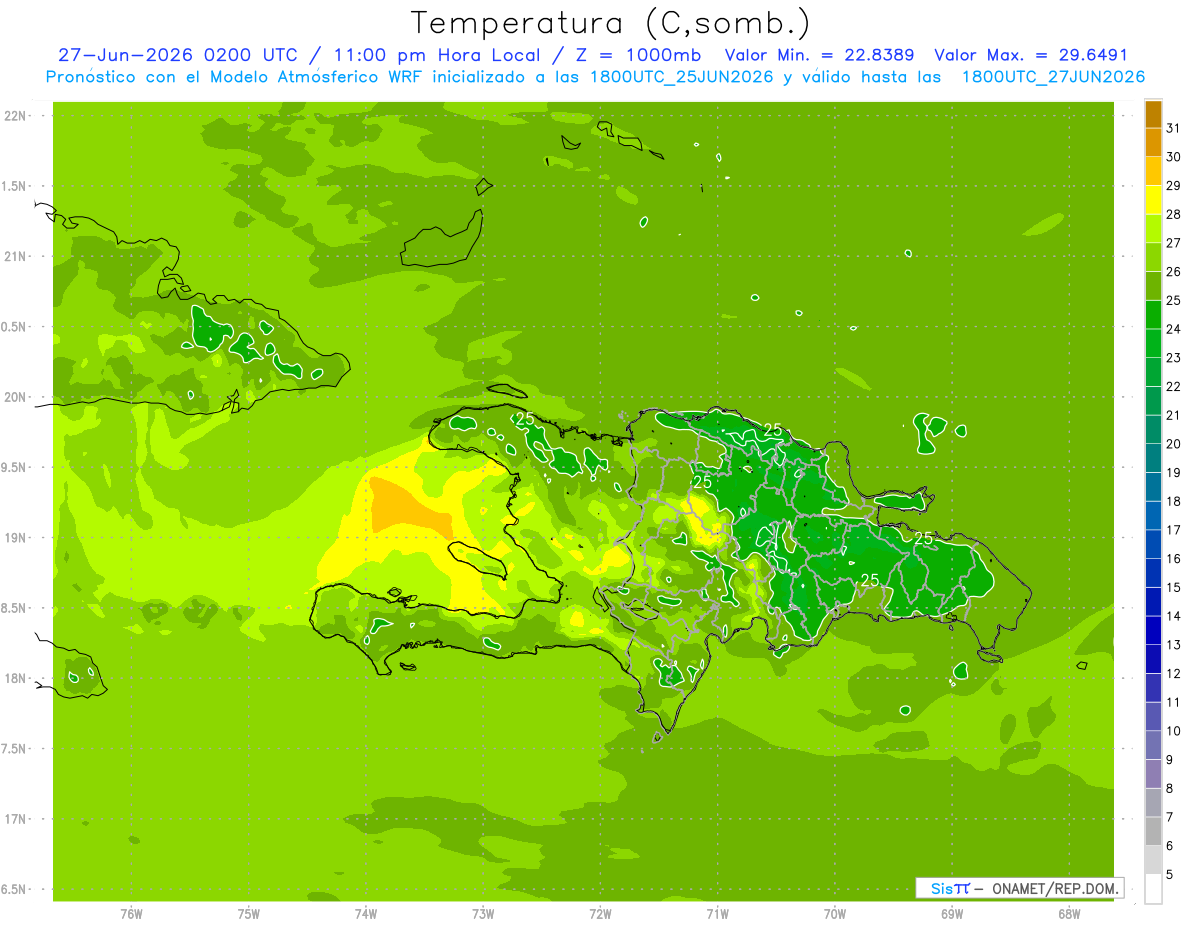
Task: Click the legend label "20"
Action: (x=1174, y=444)
